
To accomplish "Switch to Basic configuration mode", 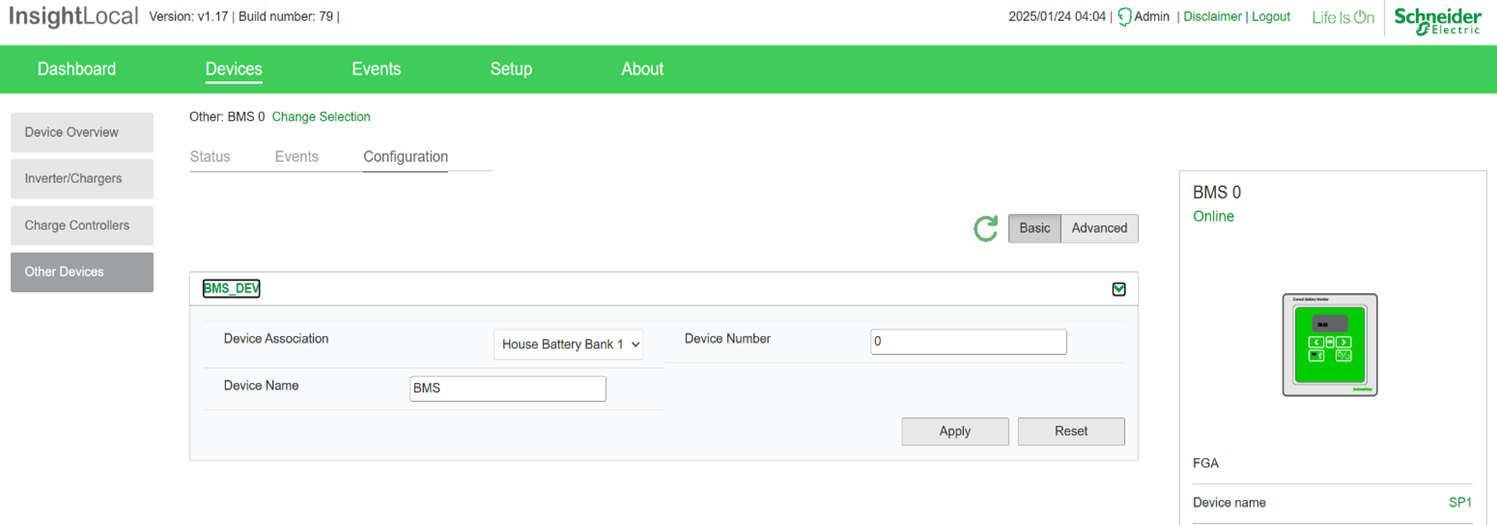I will (1034, 228).
